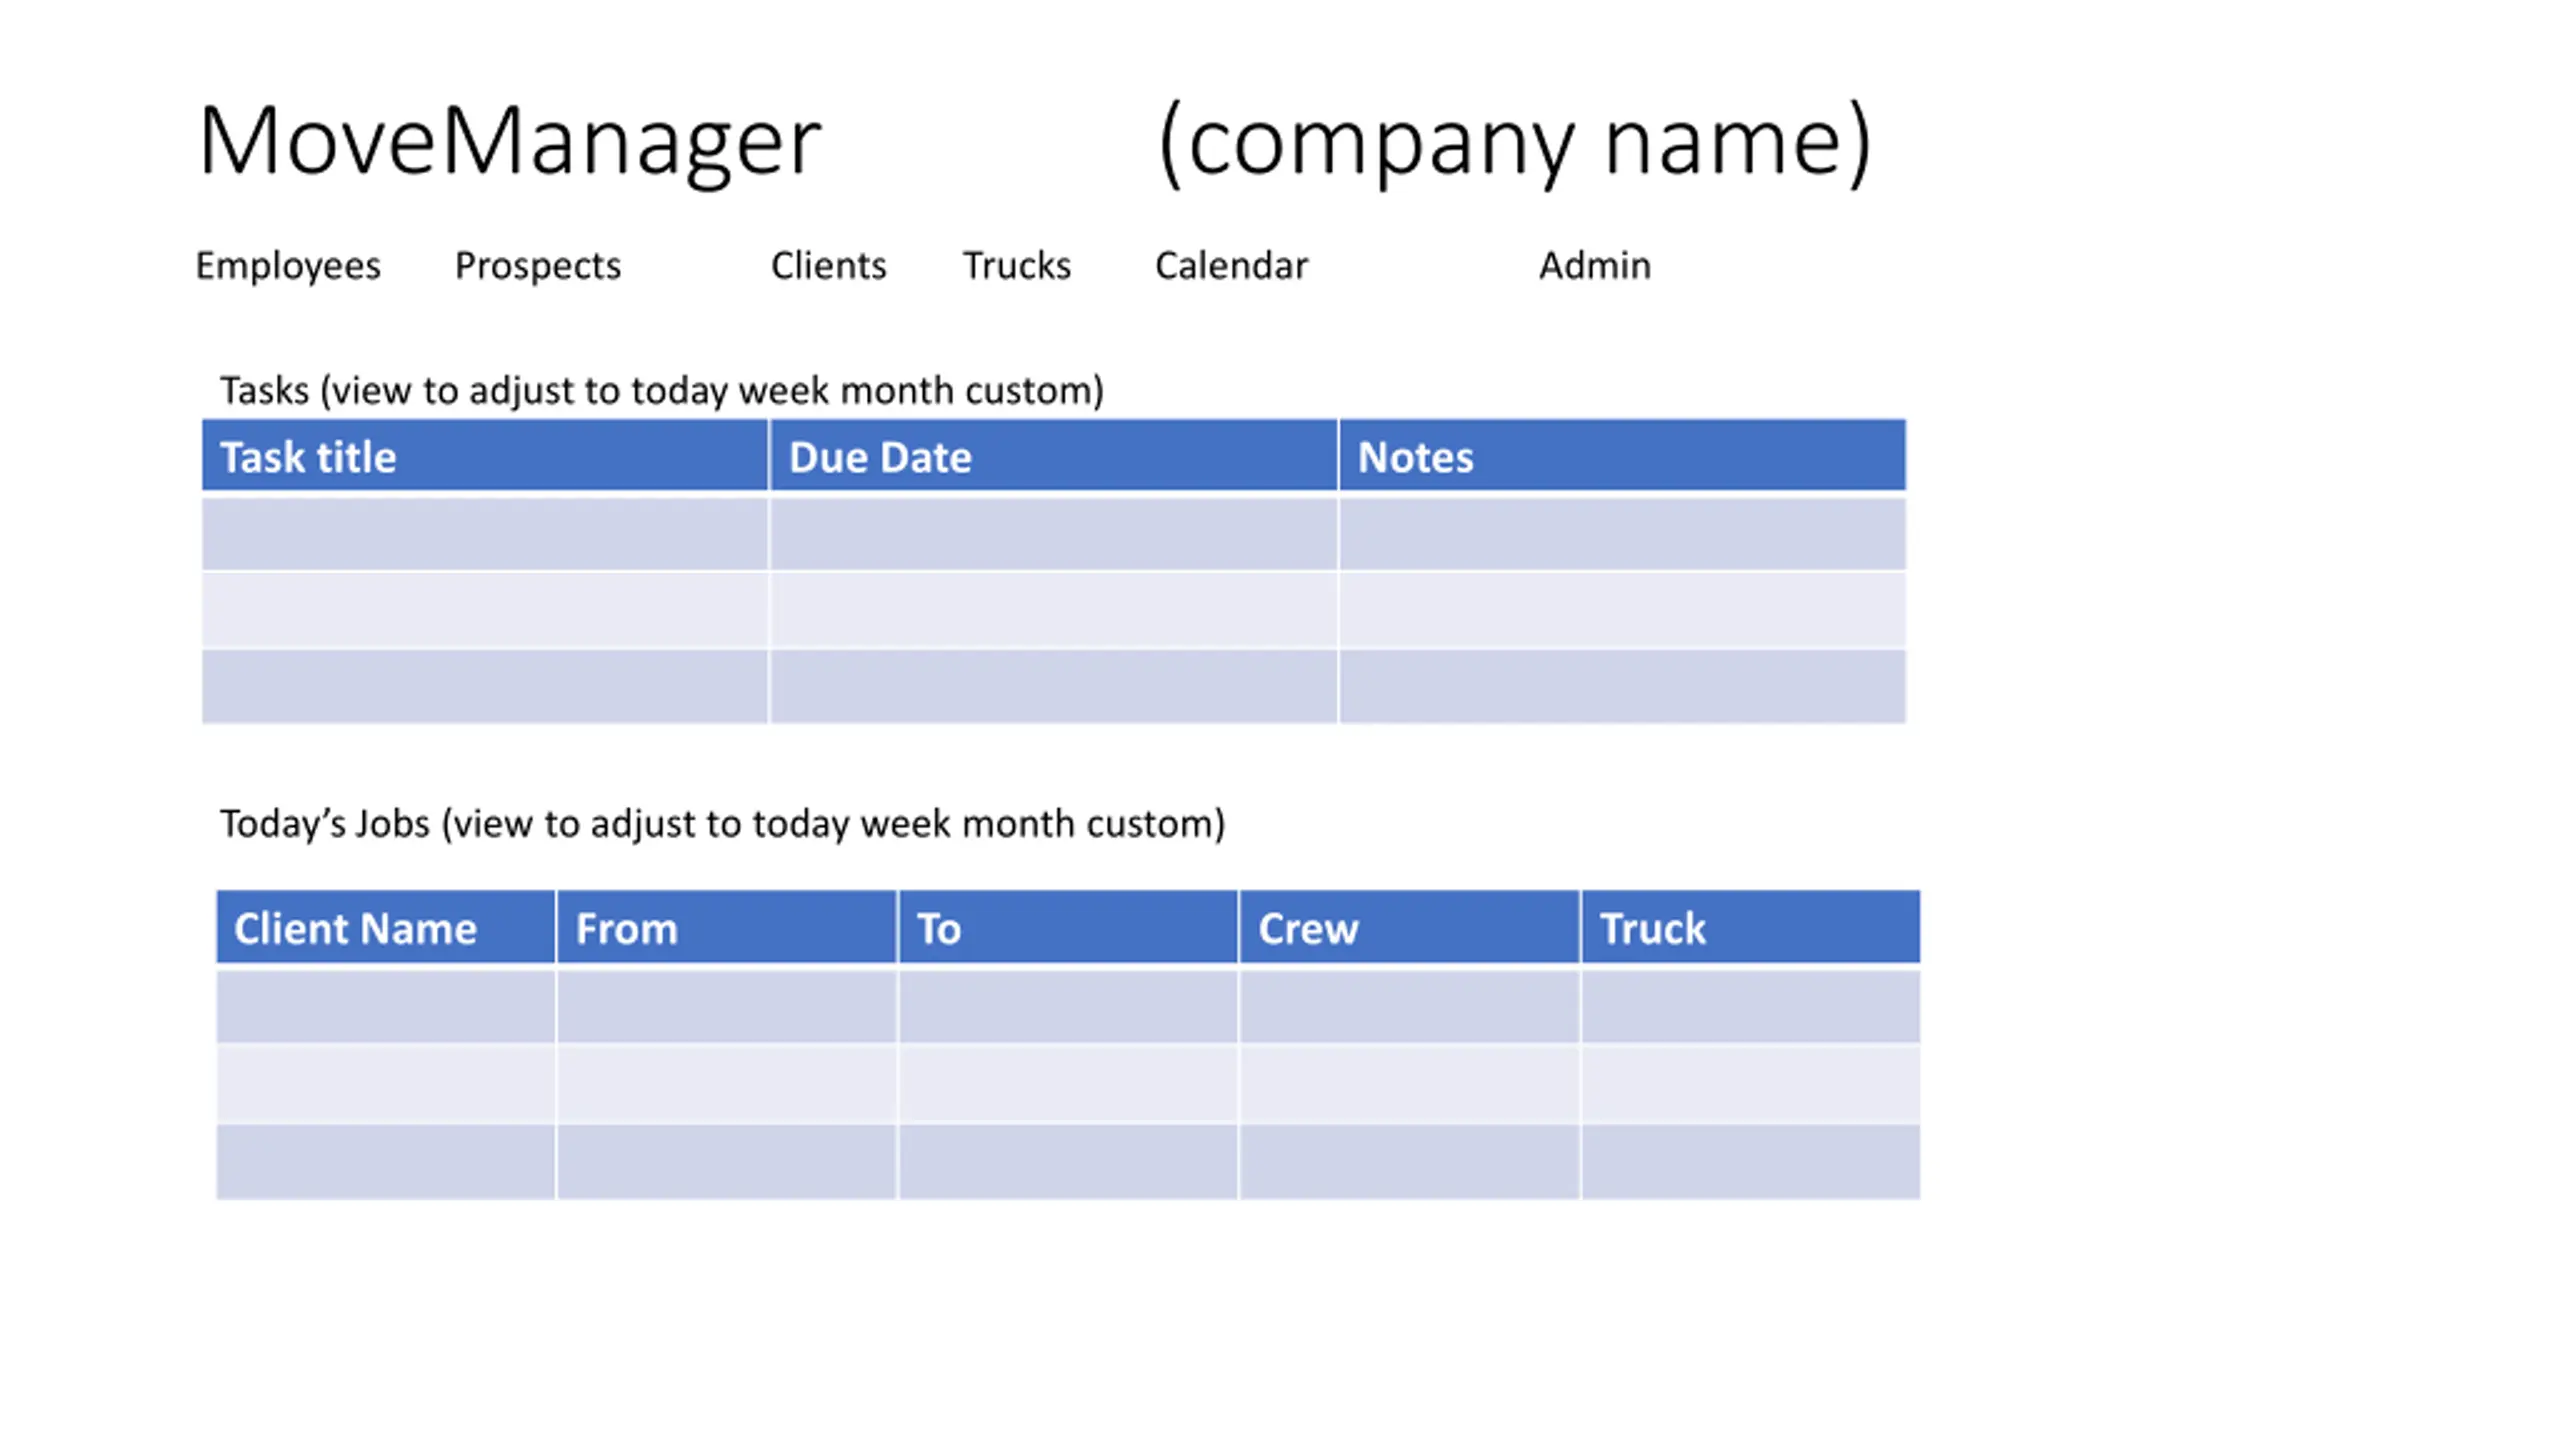Sort jobs by Client Name header
Screen dimensions: 2560x1440
pyautogui.click(x=386, y=928)
